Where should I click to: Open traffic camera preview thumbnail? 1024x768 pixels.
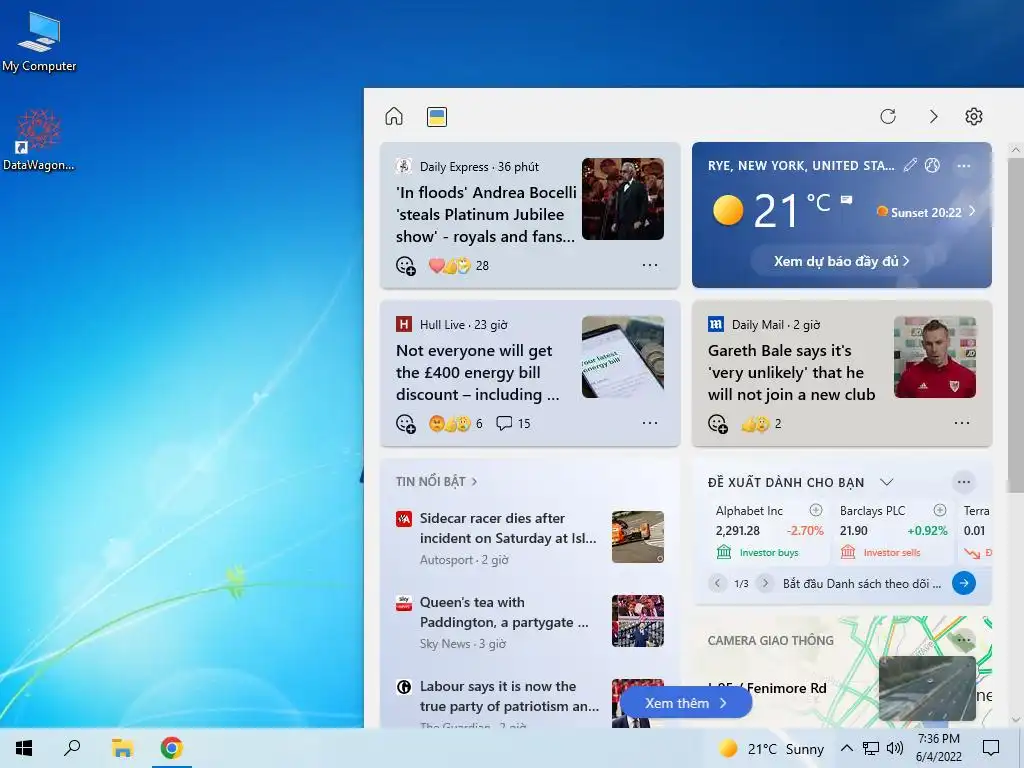point(927,688)
